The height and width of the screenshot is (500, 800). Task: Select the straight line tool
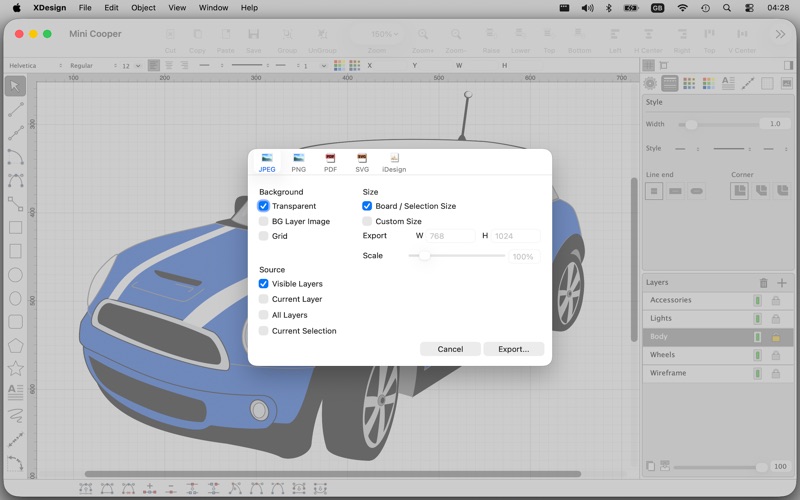(x=15, y=109)
